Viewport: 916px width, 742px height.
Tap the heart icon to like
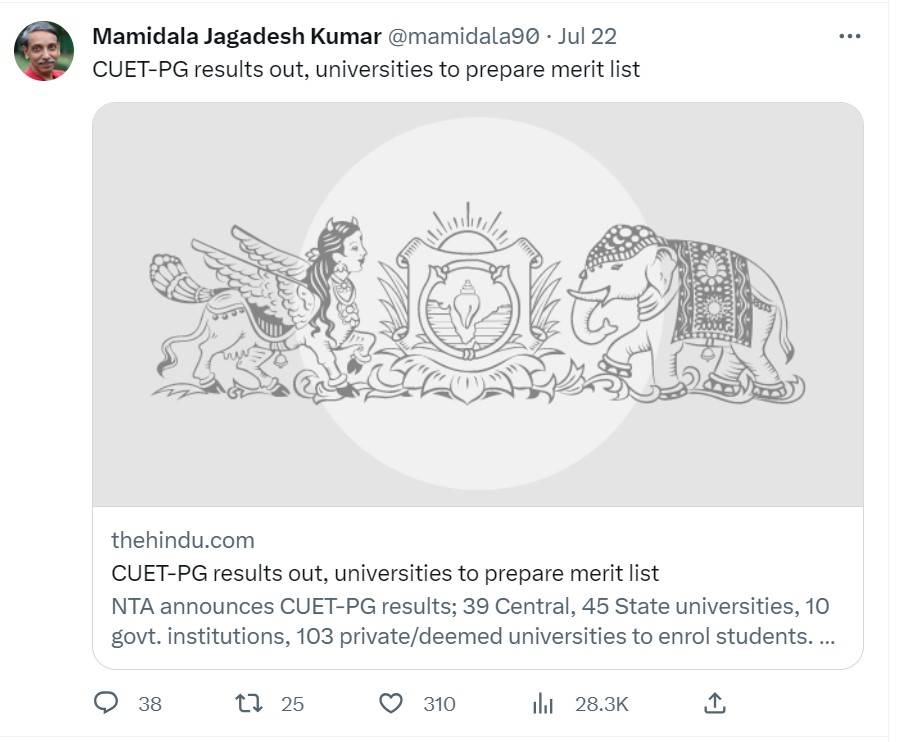click(395, 704)
